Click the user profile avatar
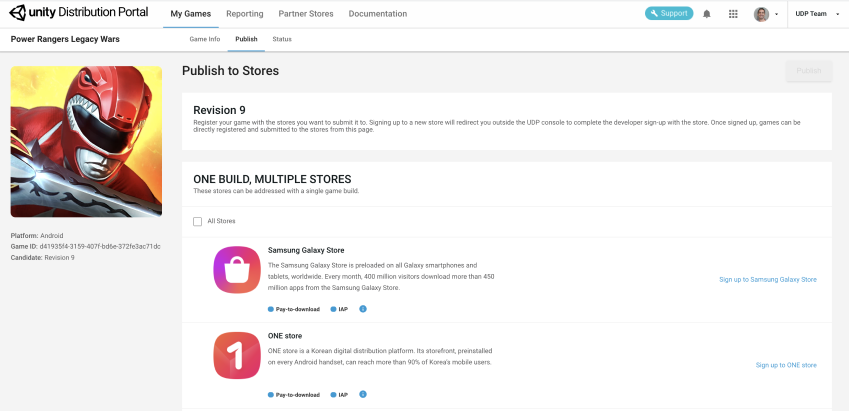Image resolution: width=849 pixels, height=411 pixels. pos(761,14)
